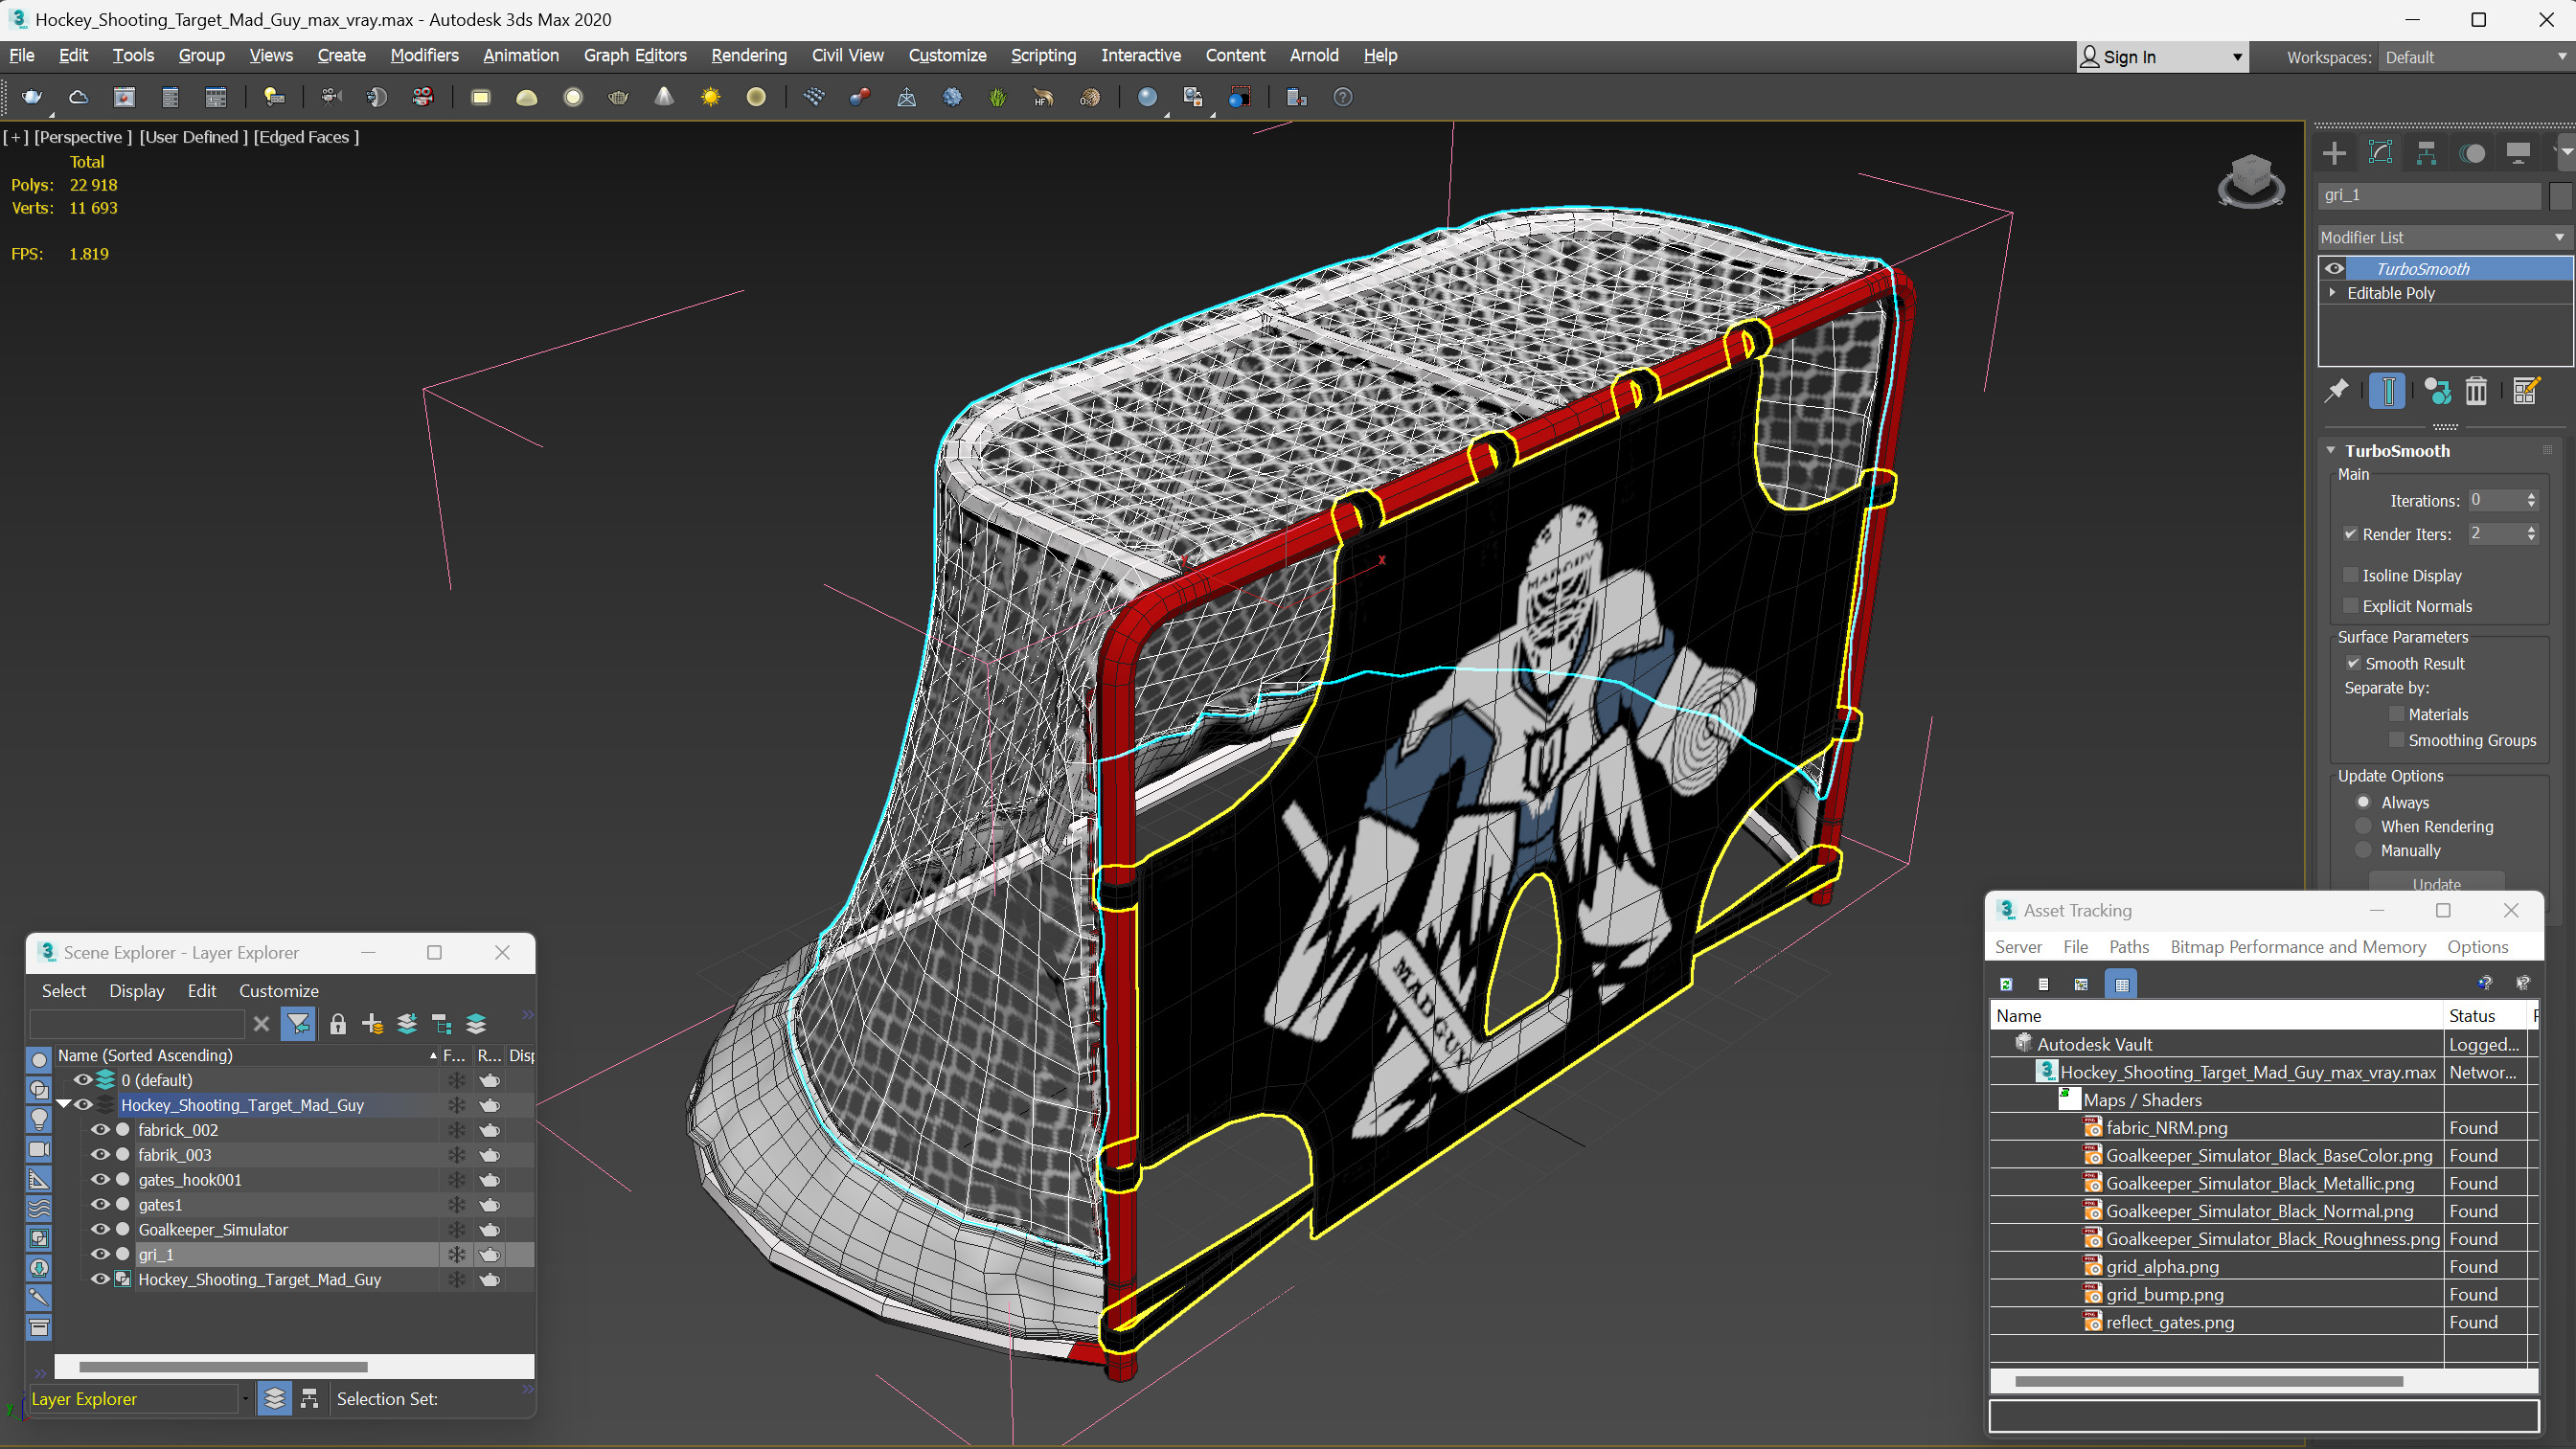Click Configure Modifier Sets icon
The width and height of the screenshot is (2576, 1449).
pos(2526,391)
